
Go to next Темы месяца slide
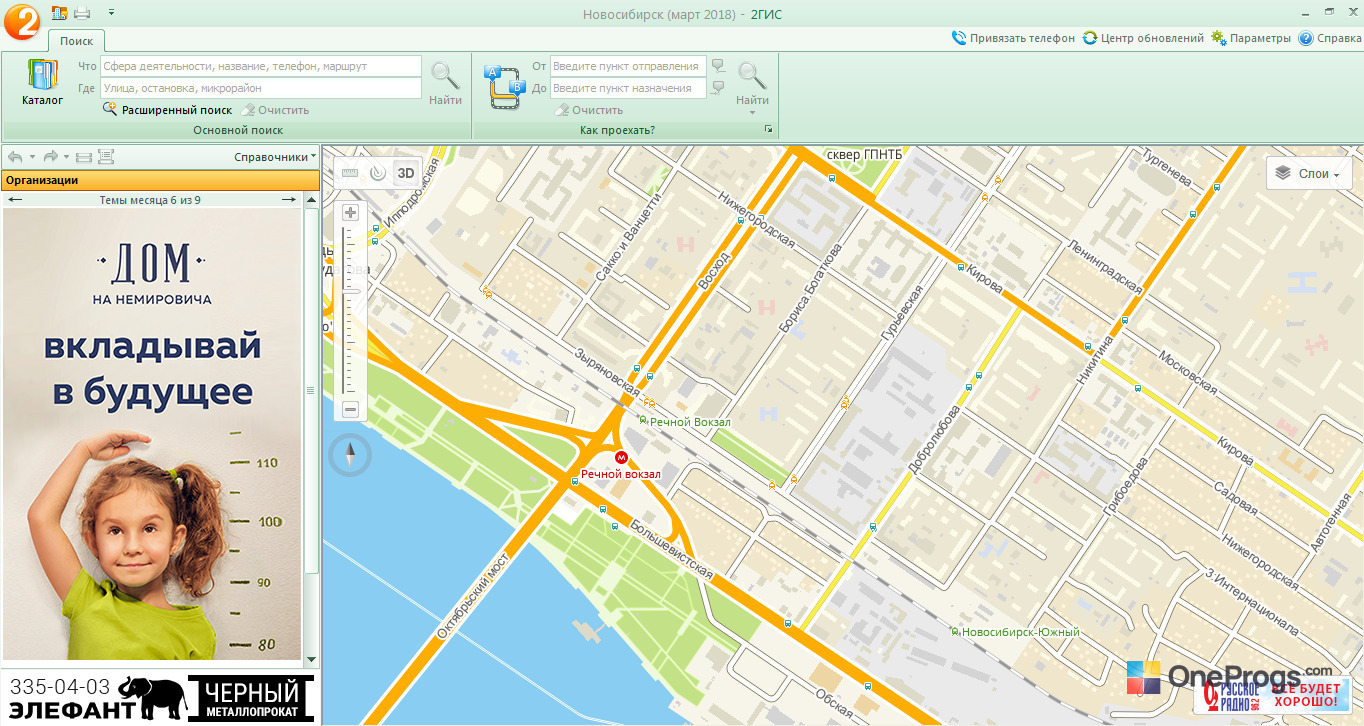pyautogui.click(x=288, y=200)
